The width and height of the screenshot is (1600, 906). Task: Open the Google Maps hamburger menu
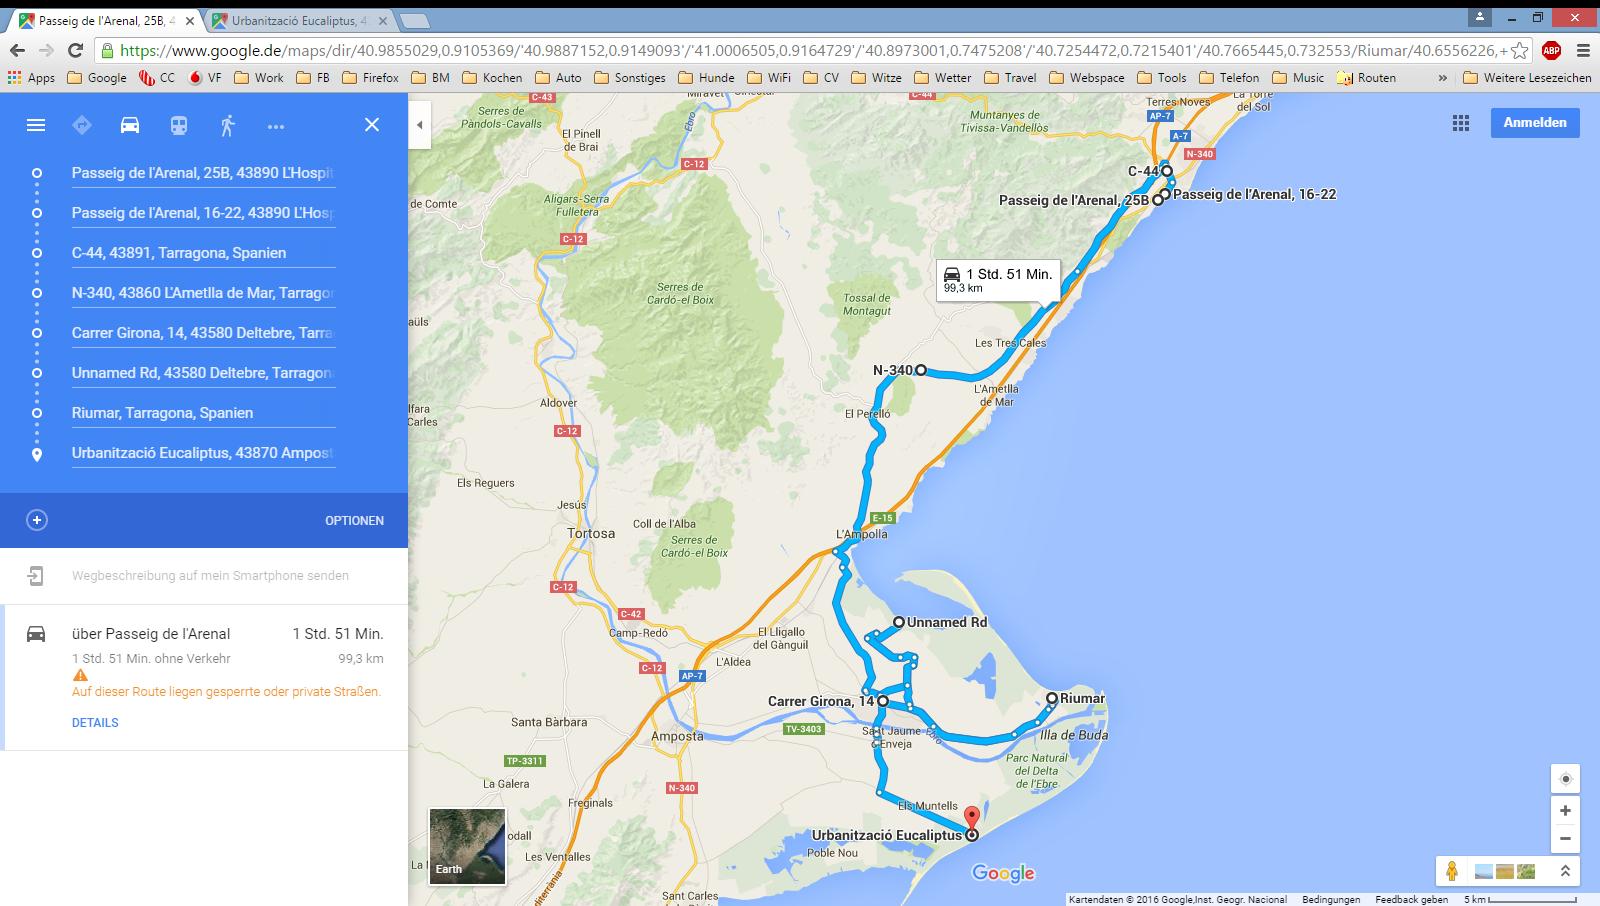click(x=36, y=125)
